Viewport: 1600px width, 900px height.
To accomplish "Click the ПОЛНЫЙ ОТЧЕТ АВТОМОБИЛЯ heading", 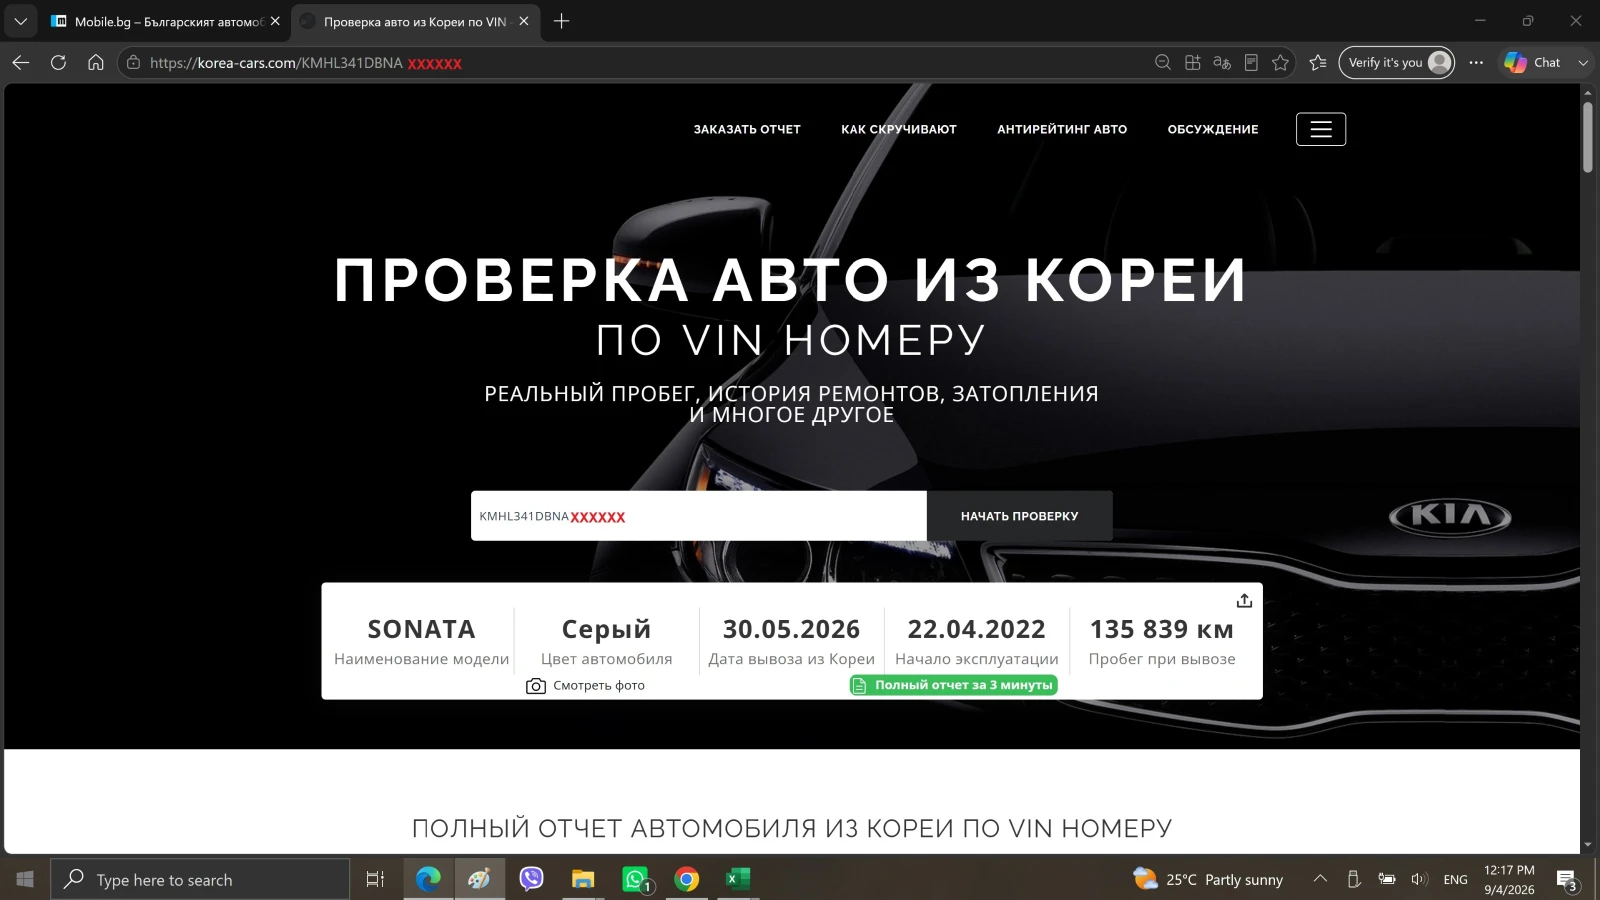I will 792,828.
